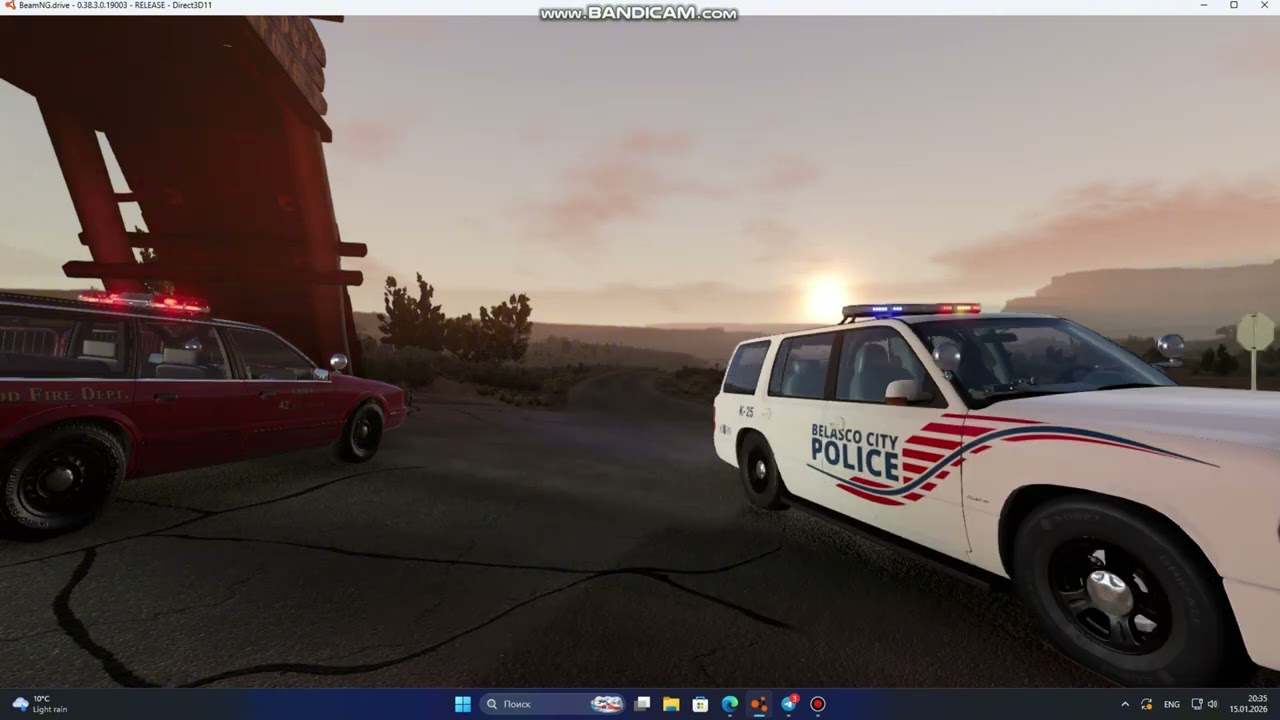Select the BeamNG.drive taskbar icon
This screenshot has width=1280, height=720.
point(759,704)
